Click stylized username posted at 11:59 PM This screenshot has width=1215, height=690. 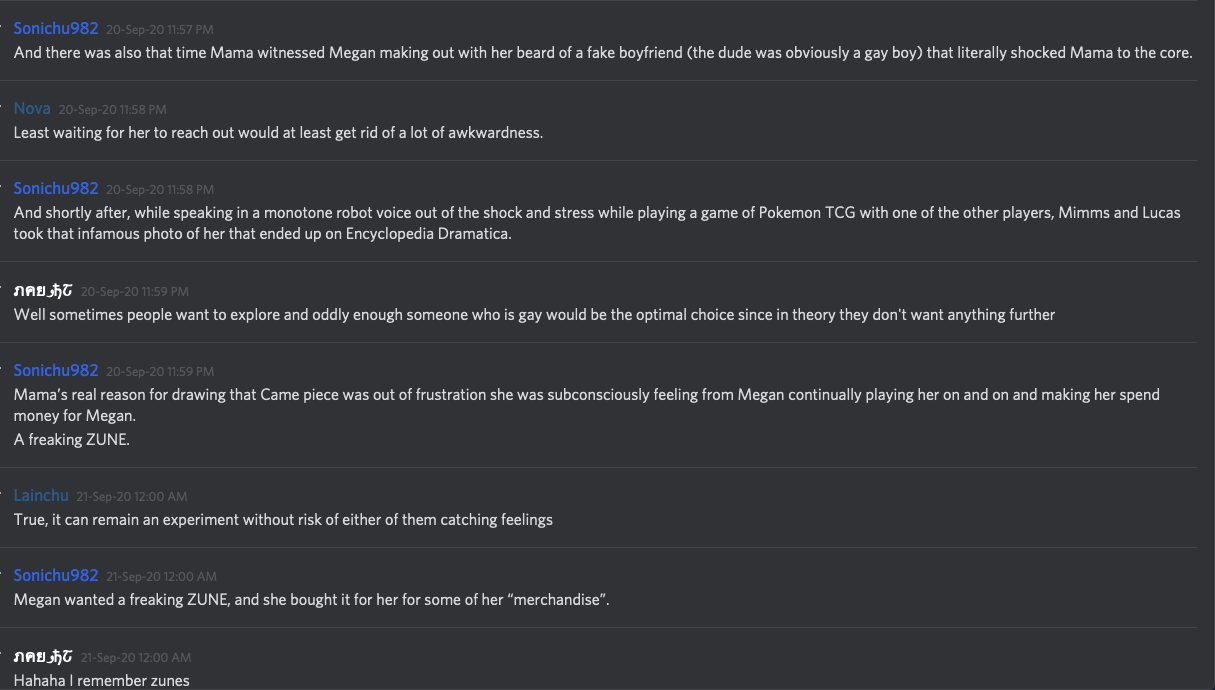point(43,290)
